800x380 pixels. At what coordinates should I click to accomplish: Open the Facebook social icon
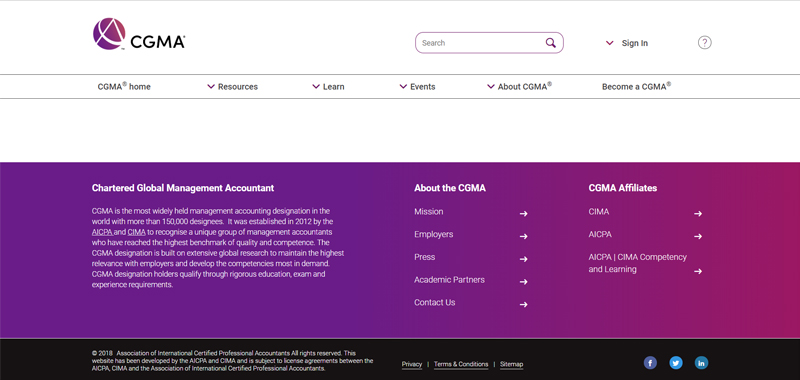tap(650, 363)
